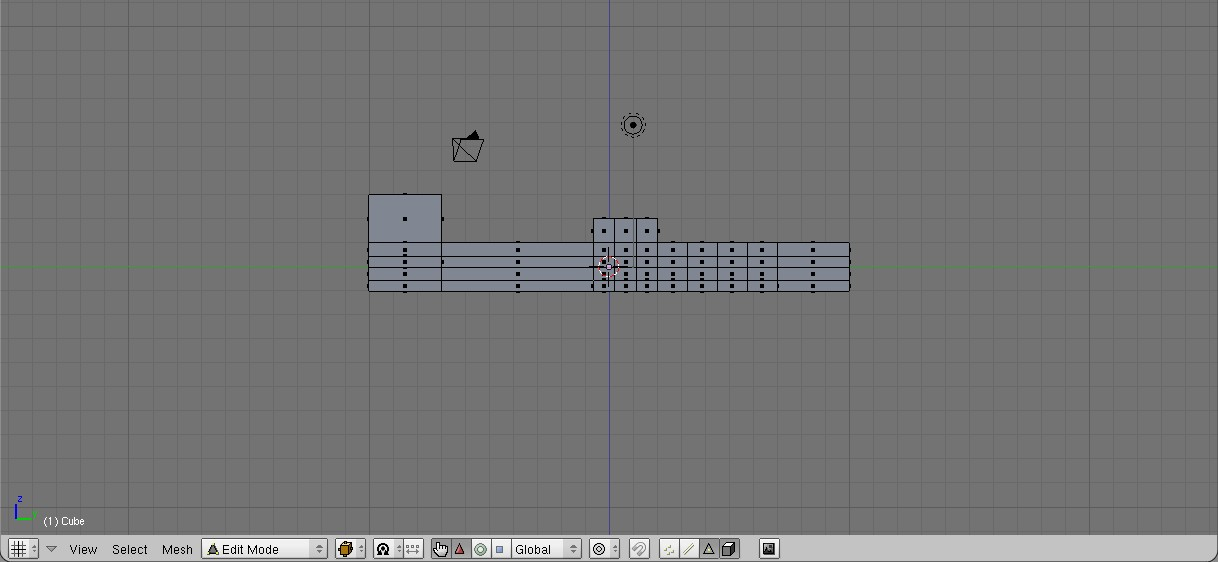Click the render this window image icon

coord(769,549)
